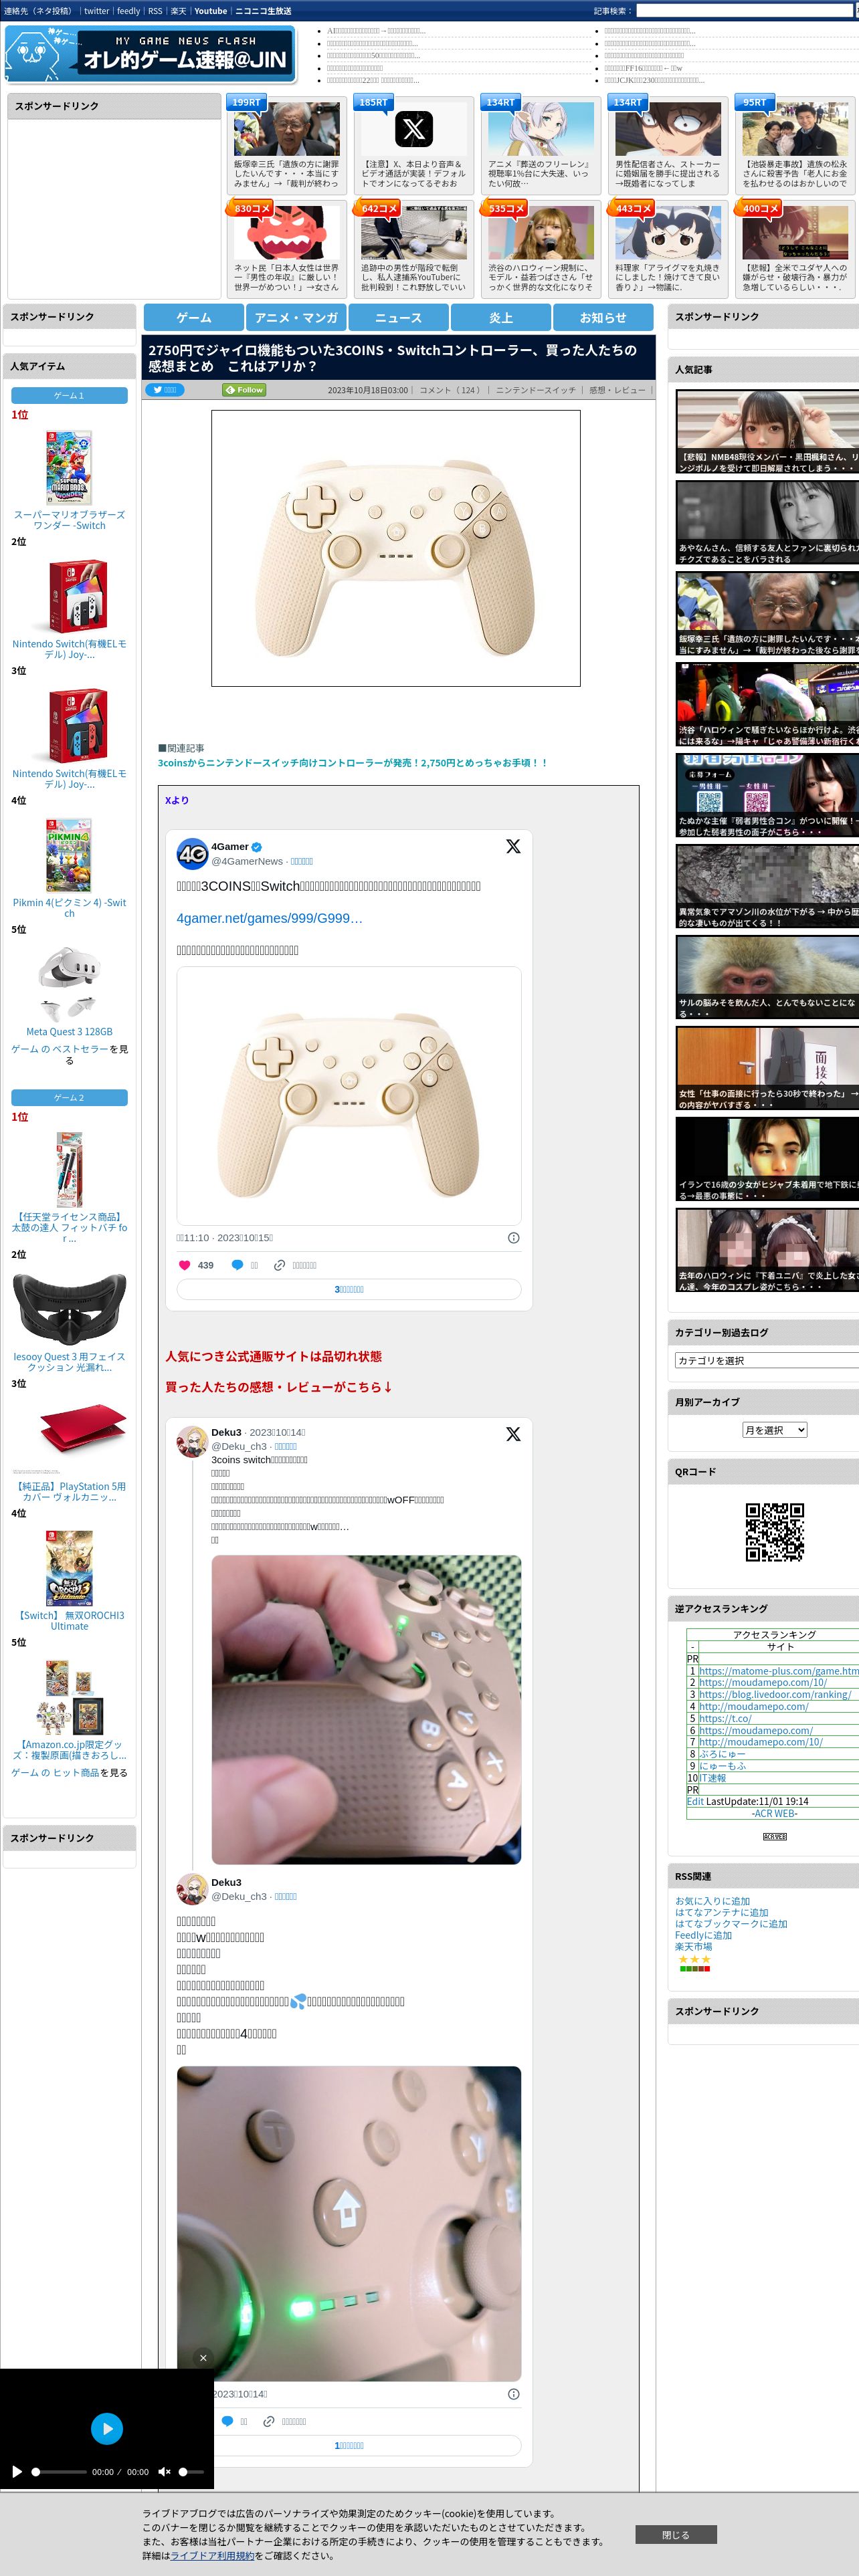Click the 4Gamer profile avatar

(x=192, y=854)
